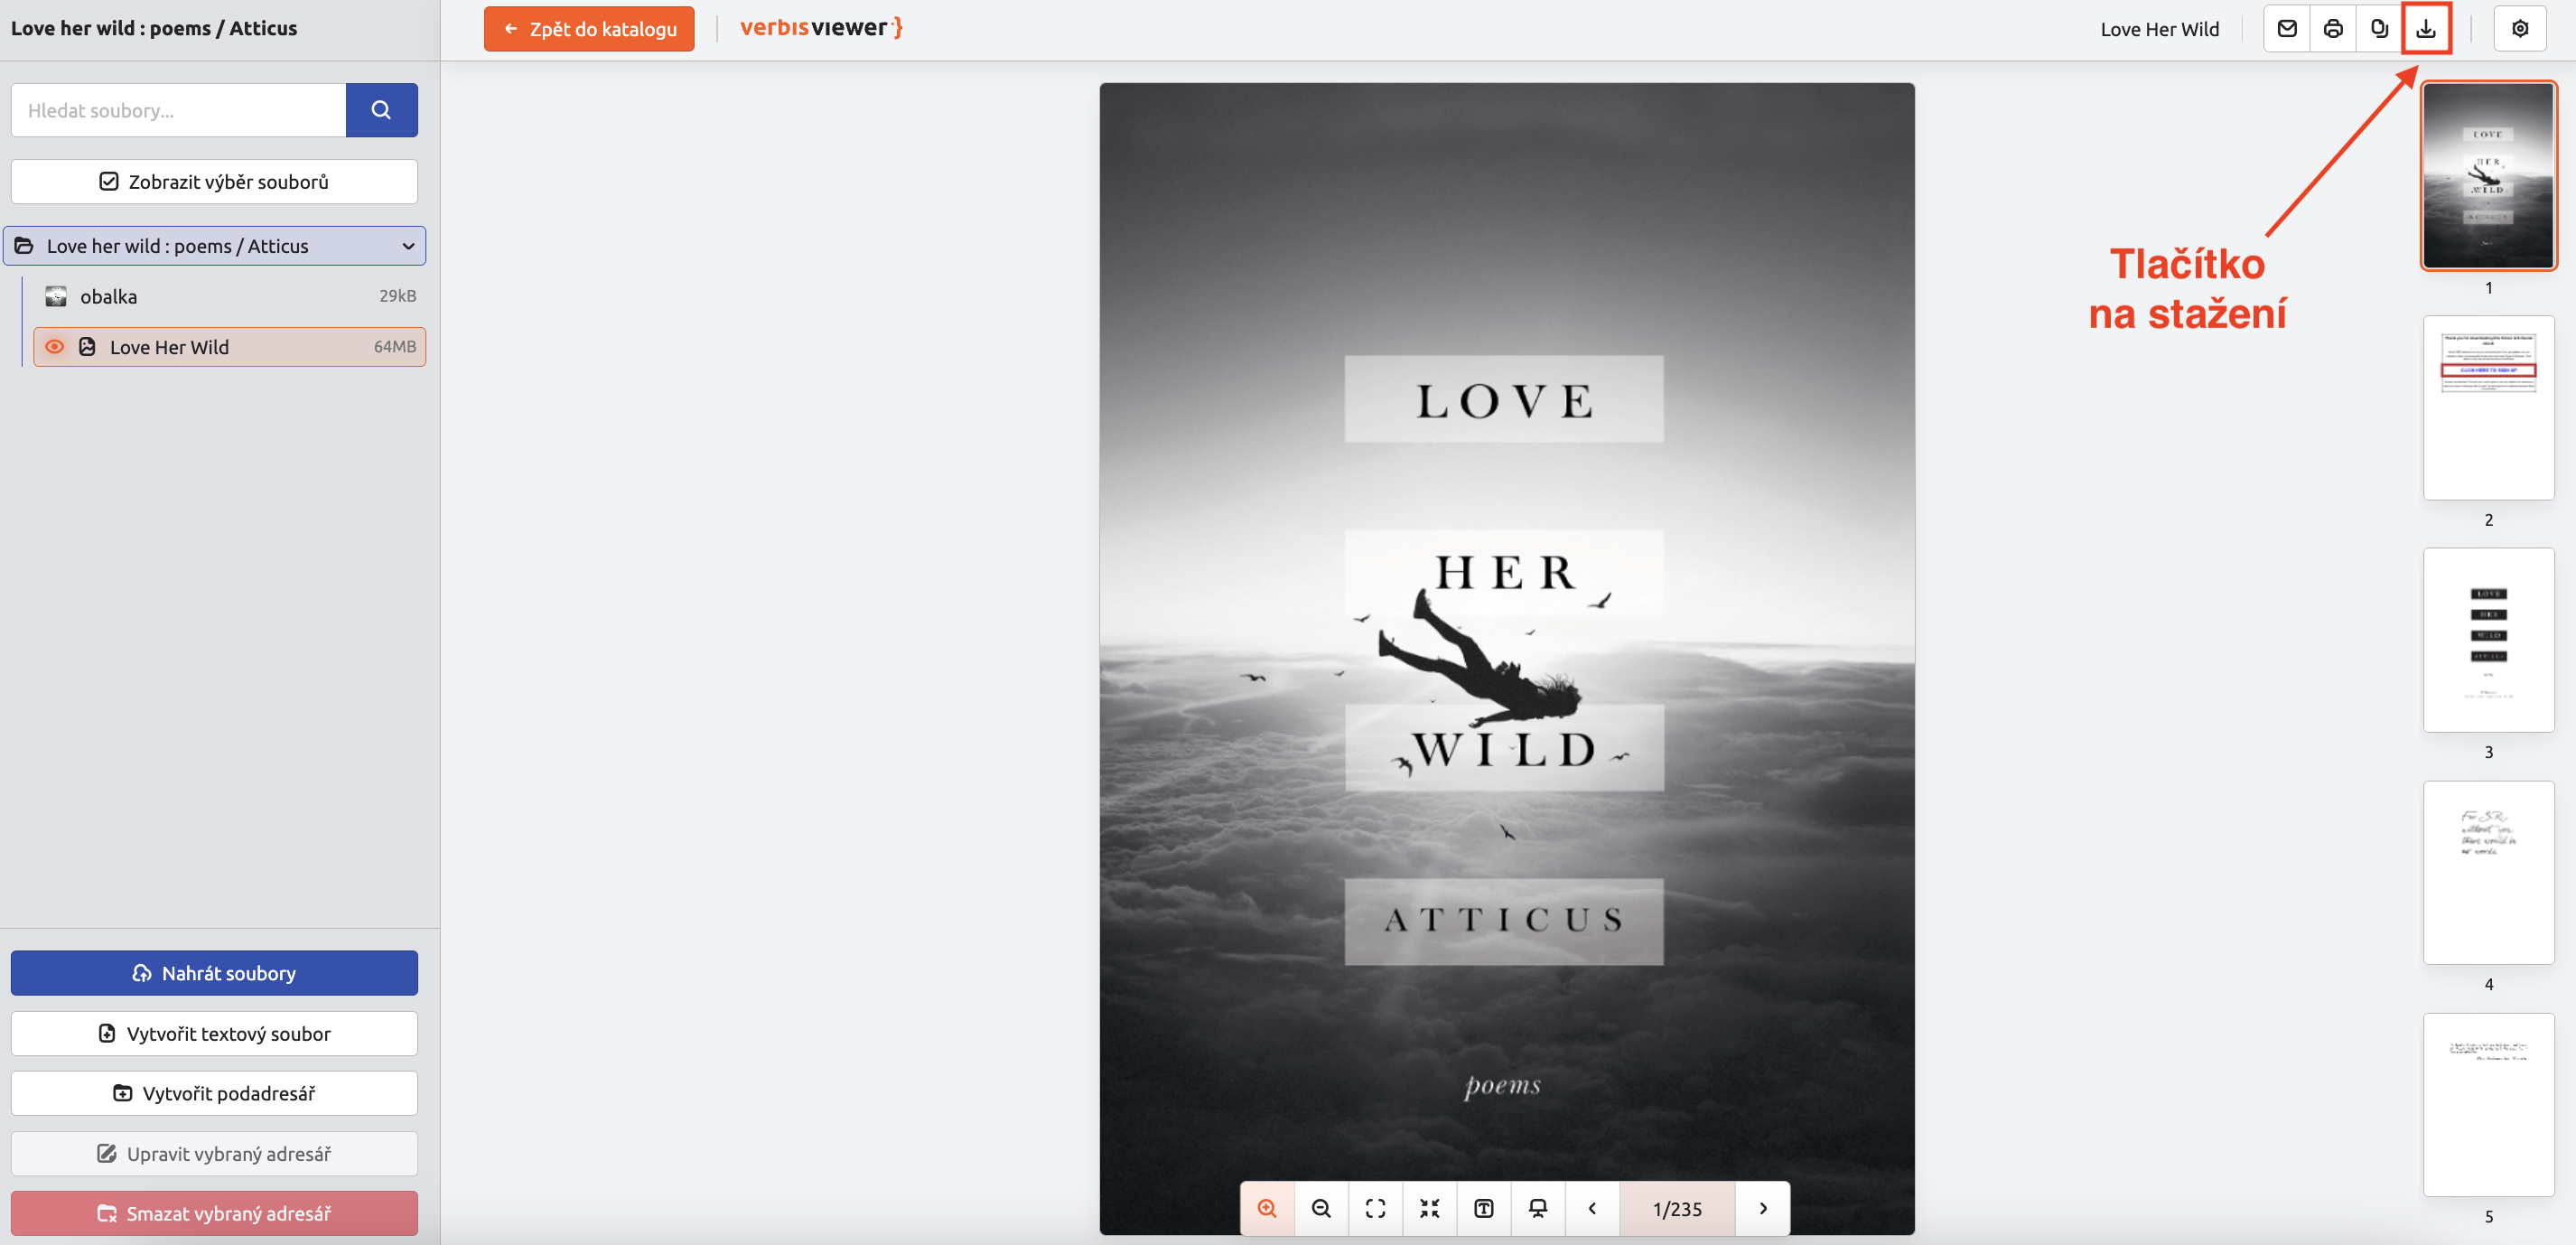Click the copy document icon
This screenshot has height=1245, width=2576.
[2379, 29]
